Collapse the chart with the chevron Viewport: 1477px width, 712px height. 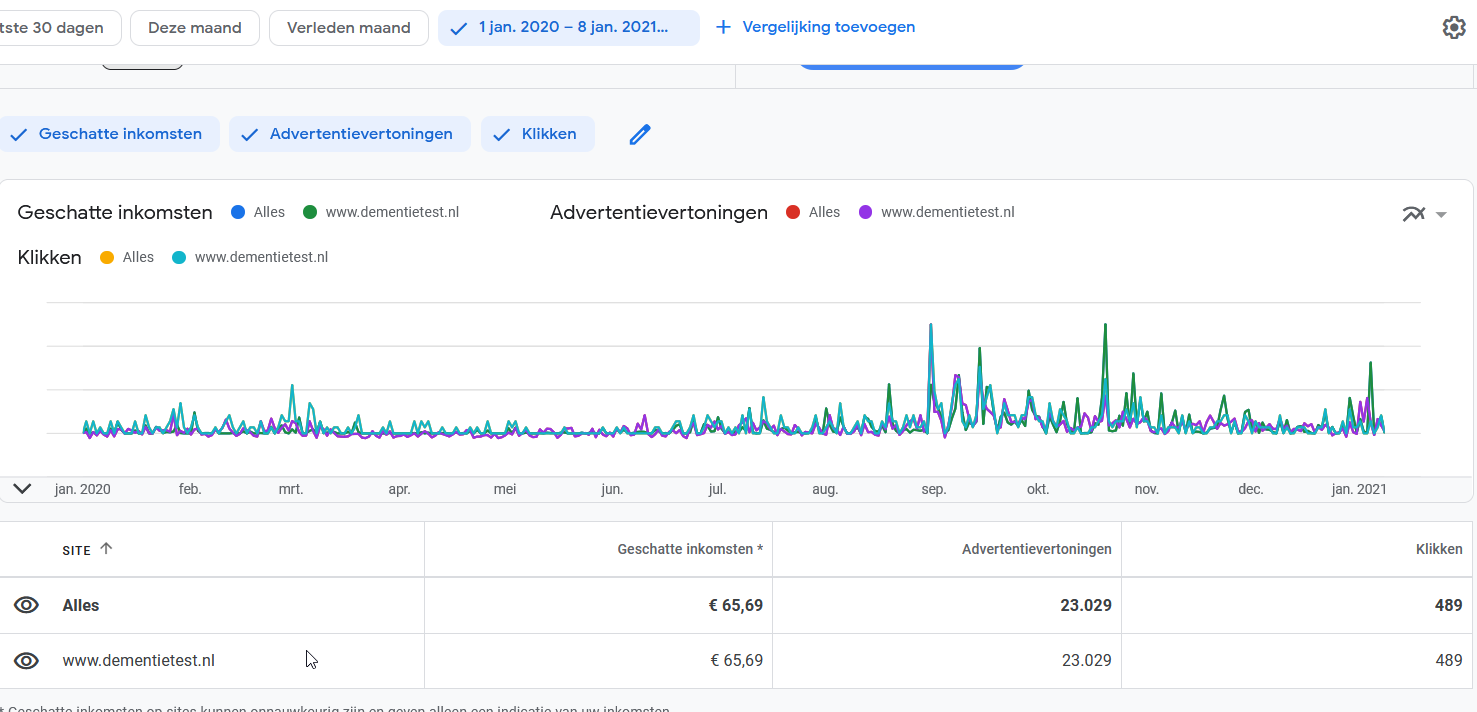tap(22, 489)
